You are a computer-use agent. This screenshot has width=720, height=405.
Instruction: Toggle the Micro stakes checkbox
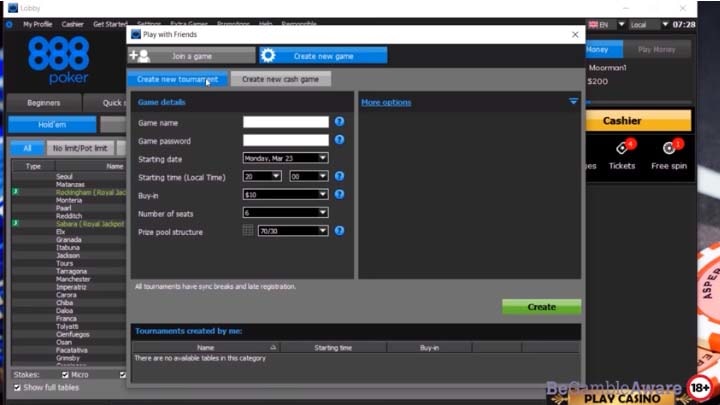point(65,375)
